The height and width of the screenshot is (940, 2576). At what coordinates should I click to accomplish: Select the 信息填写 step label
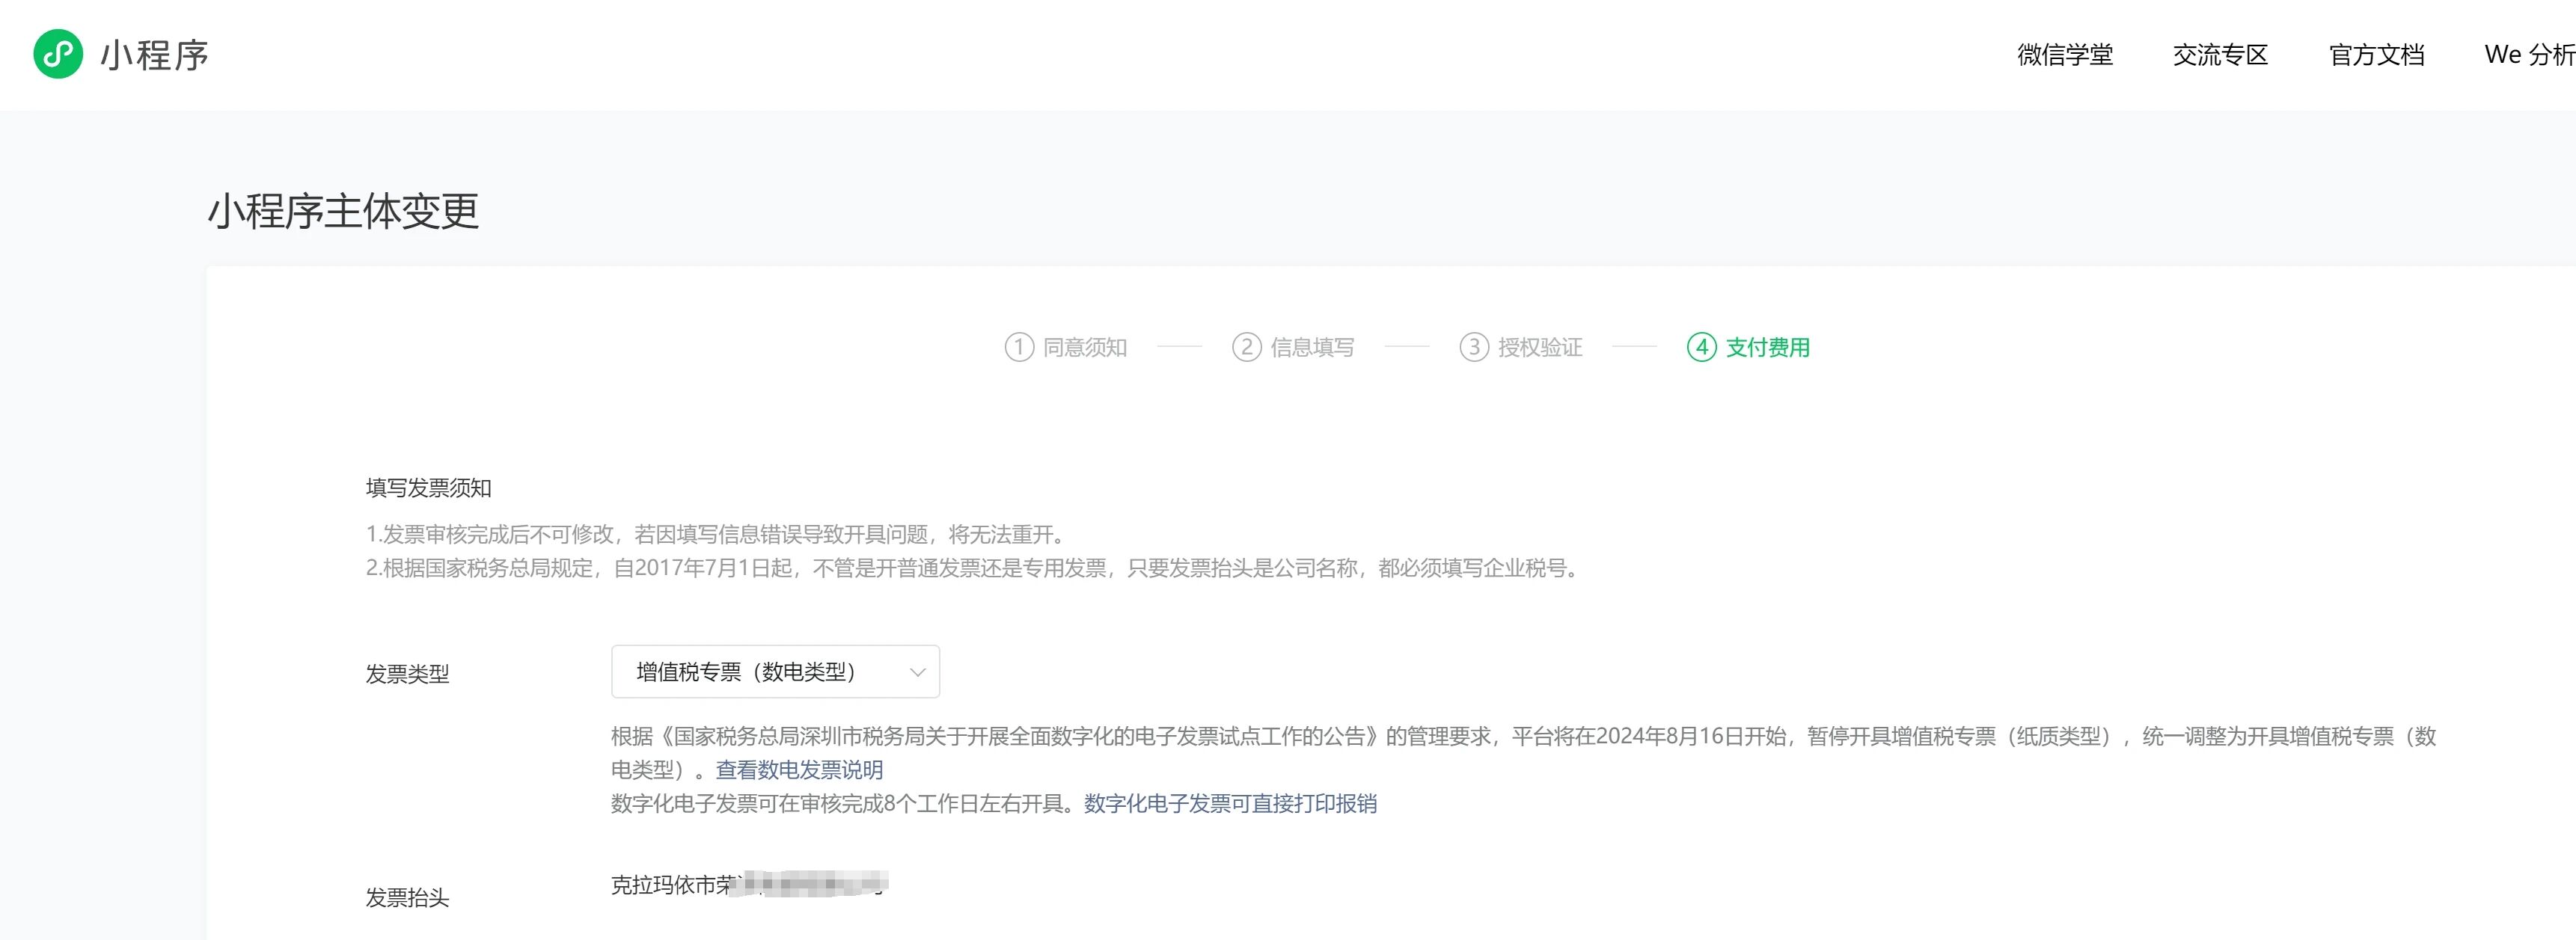click(x=1312, y=347)
